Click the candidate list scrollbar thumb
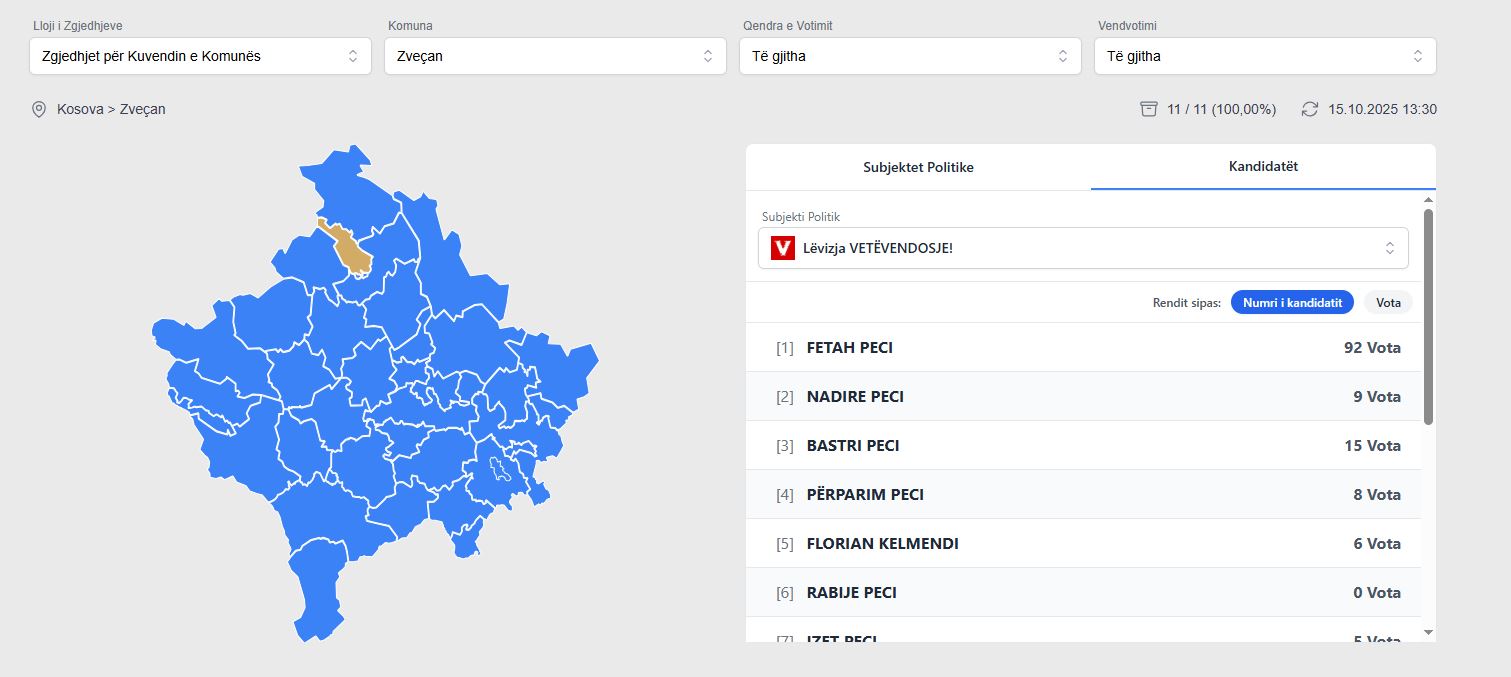Image resolution: width=1511 pixels, height=677 pixels. click(x=1428, y=316)
